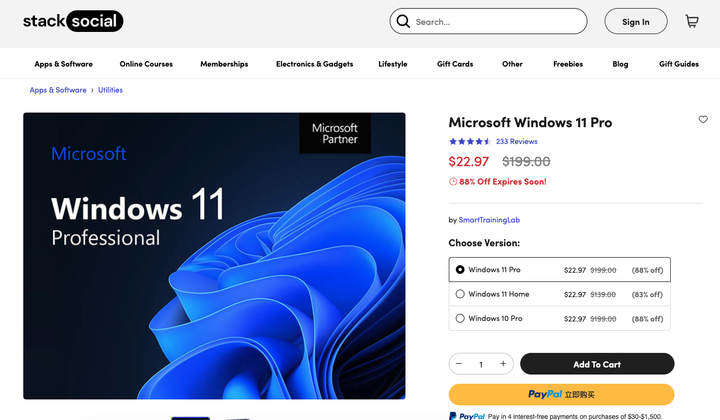
Task: Click the $22.97 sale price
Action: coord(469,162)
